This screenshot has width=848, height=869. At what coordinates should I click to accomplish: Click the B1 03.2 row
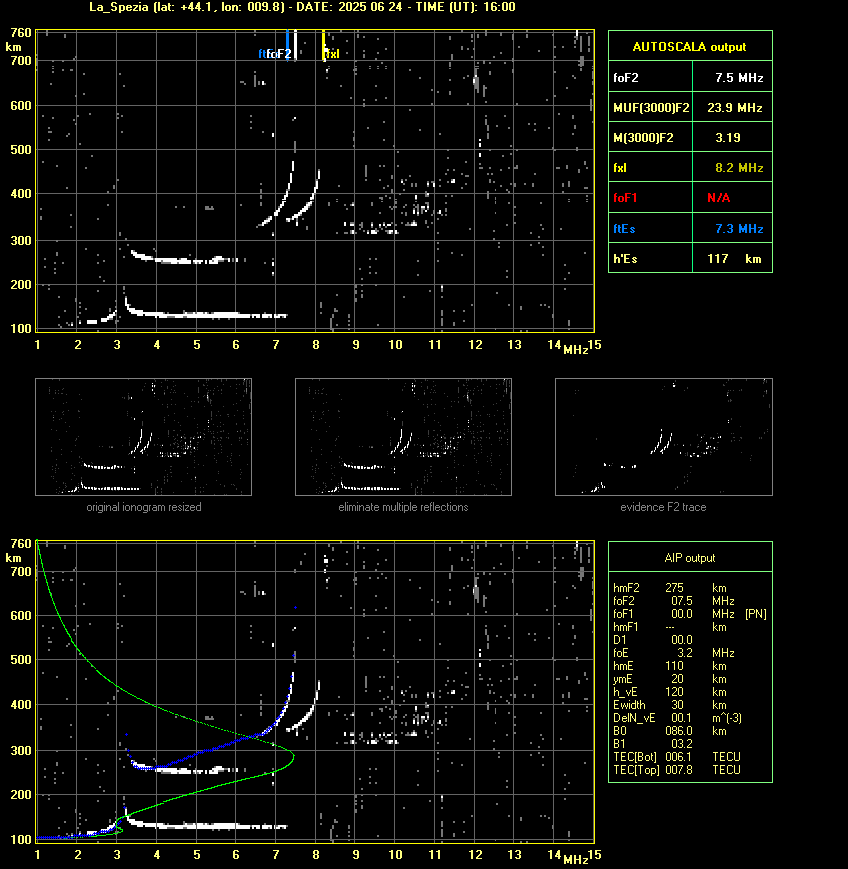tap(653, 744)
